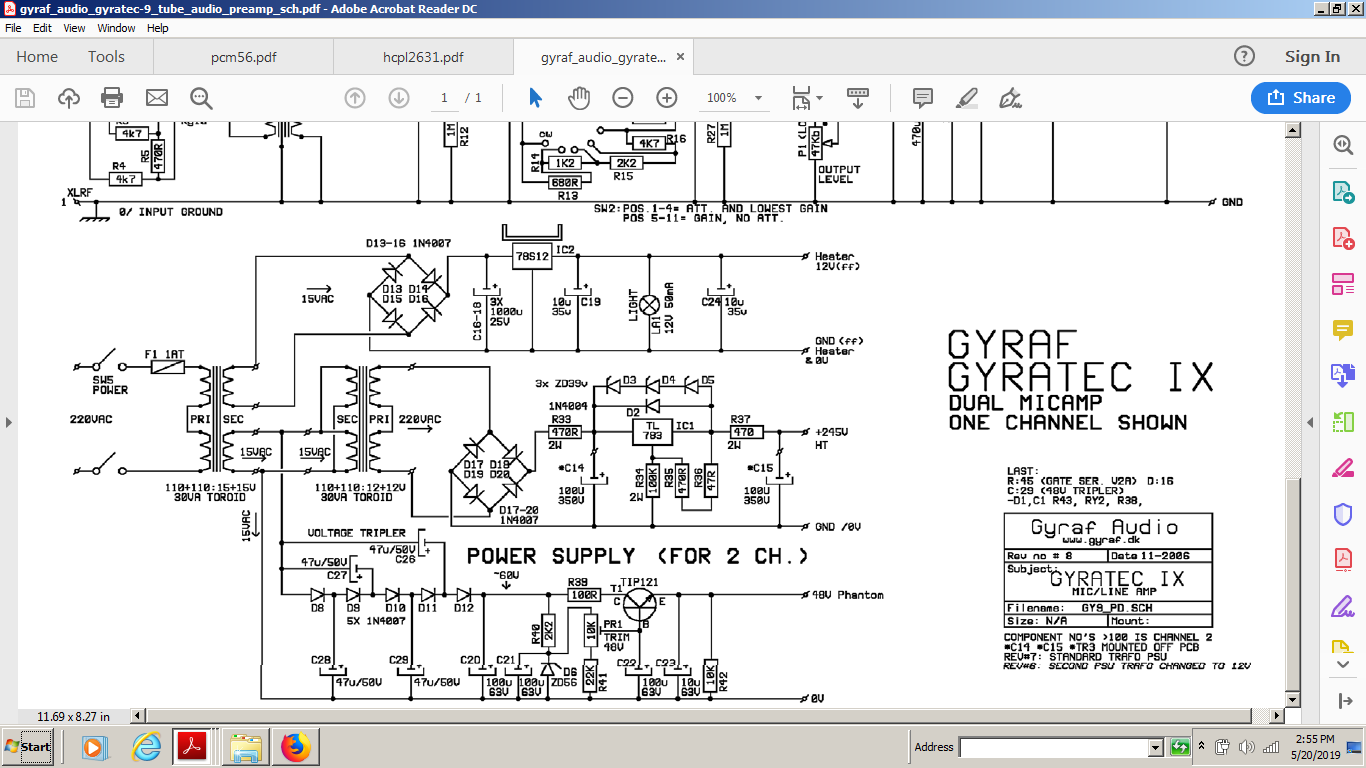Open Fill & Sign tool in right pane
This screenshot has width=1366, height=768.
1342,606
